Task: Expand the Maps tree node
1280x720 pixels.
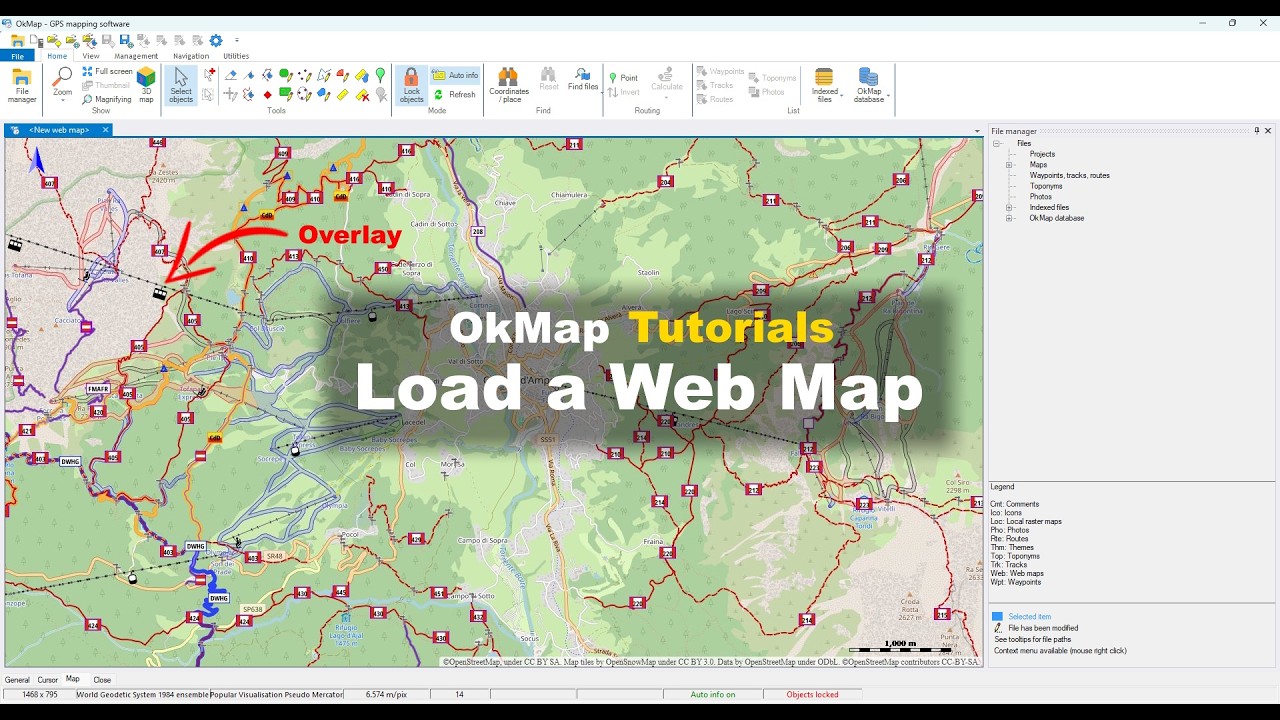Action: click(x=1009, y=165)
